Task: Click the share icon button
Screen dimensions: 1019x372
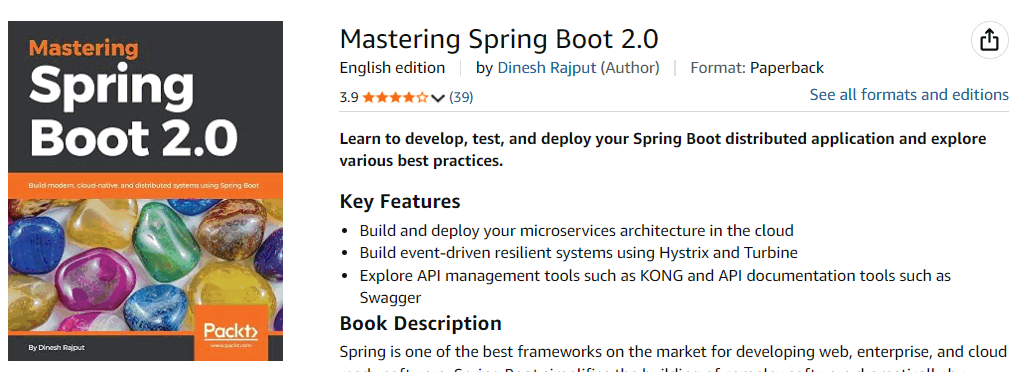Action: 989,40
